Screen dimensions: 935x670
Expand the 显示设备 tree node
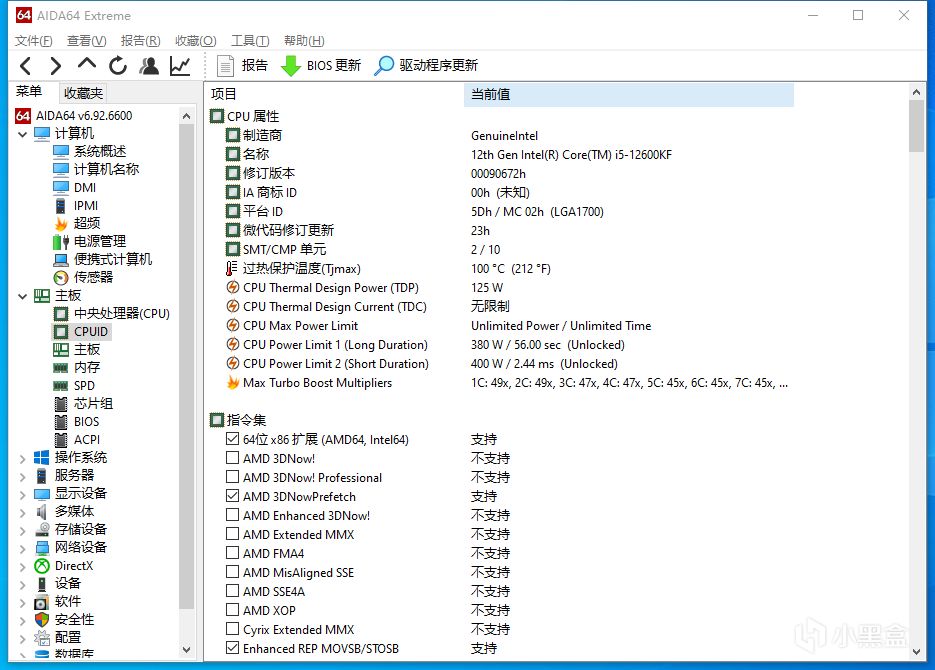(23, 494)
